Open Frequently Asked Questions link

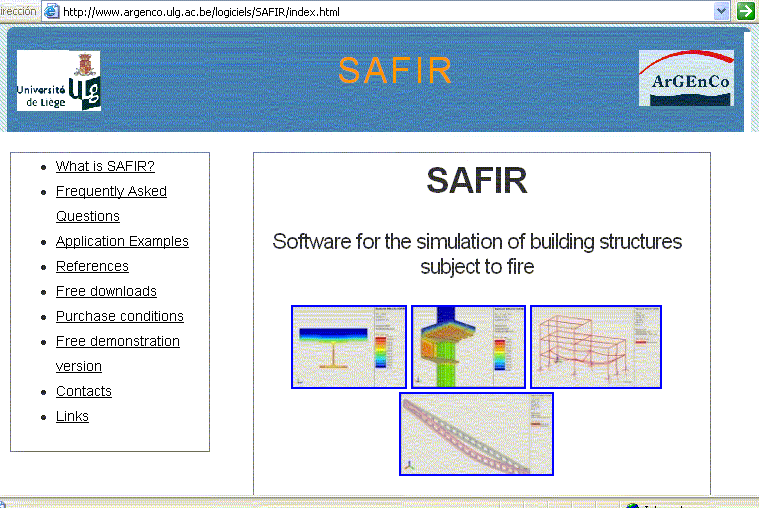pos(111,203)
